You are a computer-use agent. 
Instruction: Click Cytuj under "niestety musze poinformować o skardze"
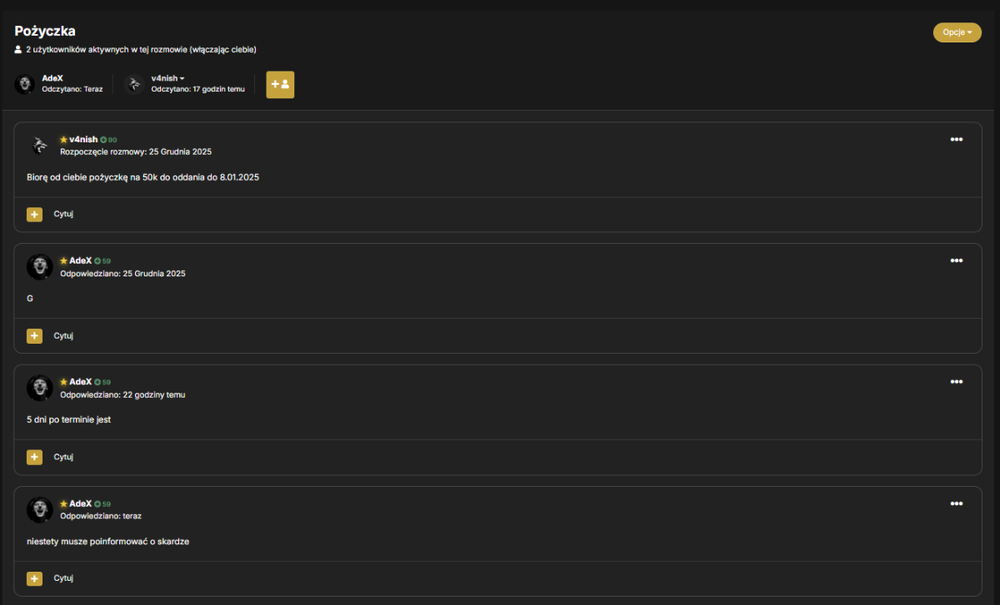(63, 578)
